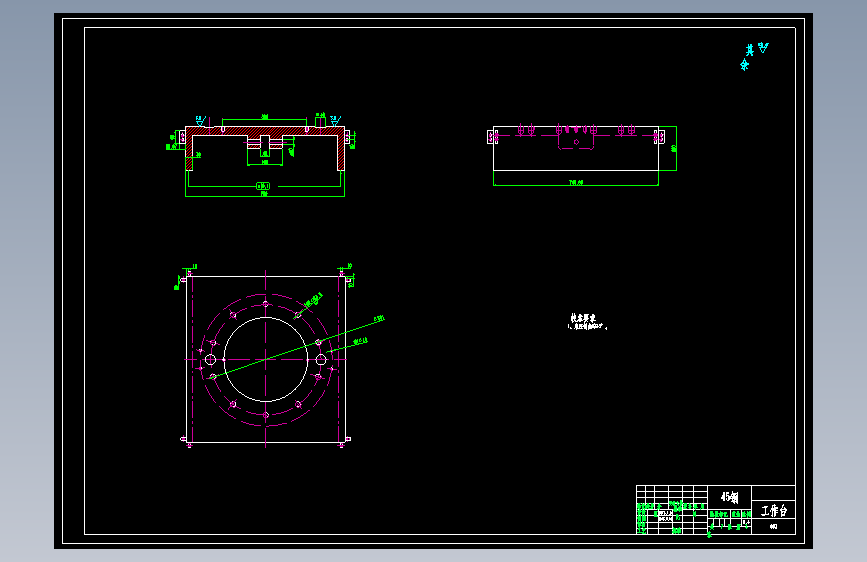The width and height of the screenshot is (867, 562).
Task: Select the bottommost bolt hole on bolt circle
Action: (x=265, y=415)
